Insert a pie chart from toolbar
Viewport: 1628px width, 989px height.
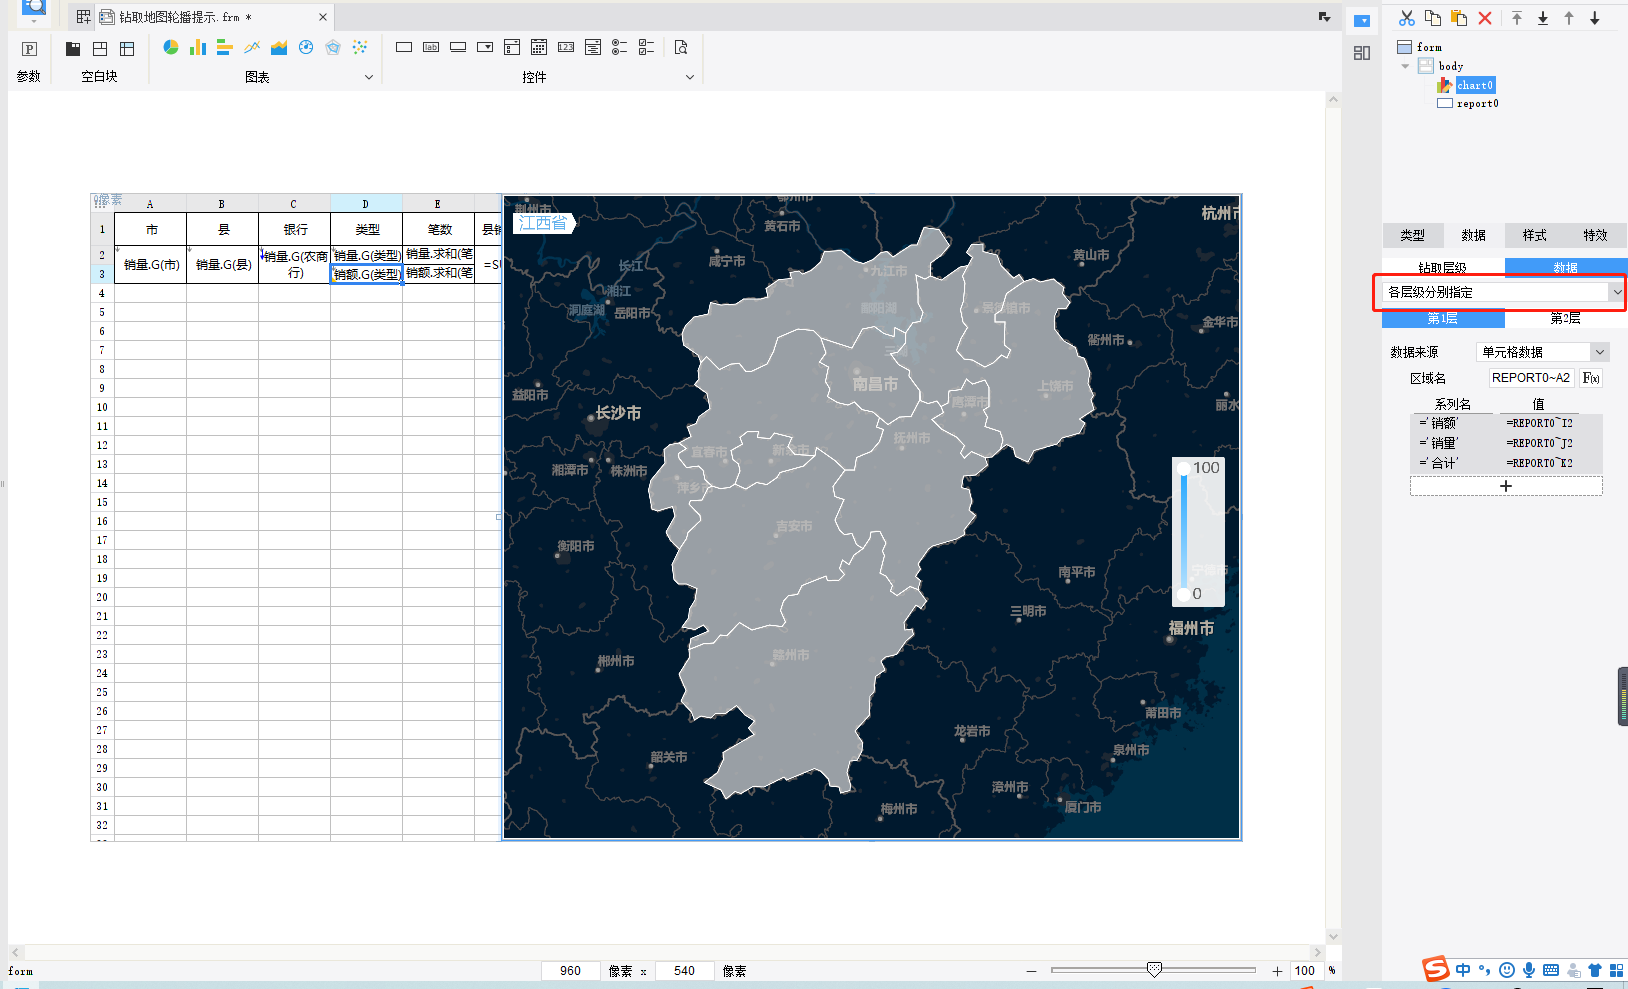tap(171, 47)
